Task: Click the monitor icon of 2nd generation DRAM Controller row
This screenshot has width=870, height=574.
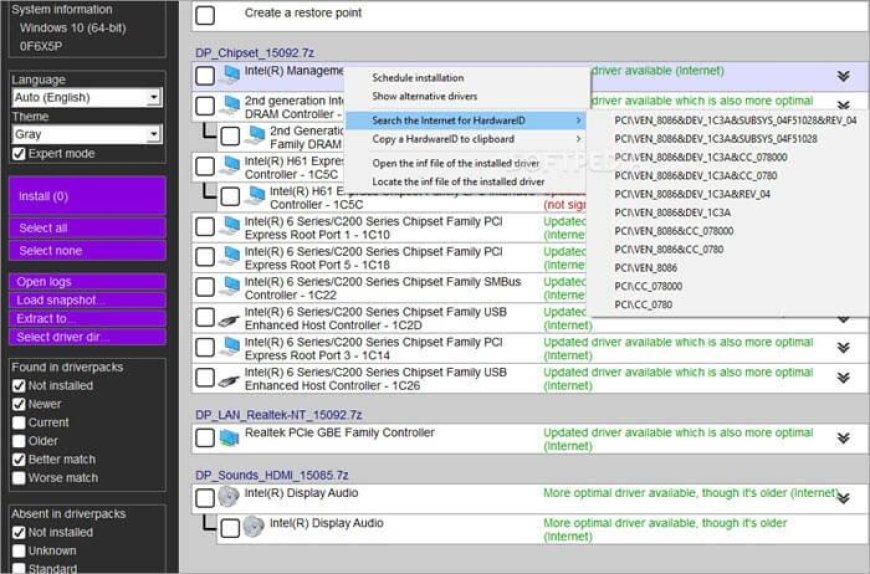Action: 229,105
